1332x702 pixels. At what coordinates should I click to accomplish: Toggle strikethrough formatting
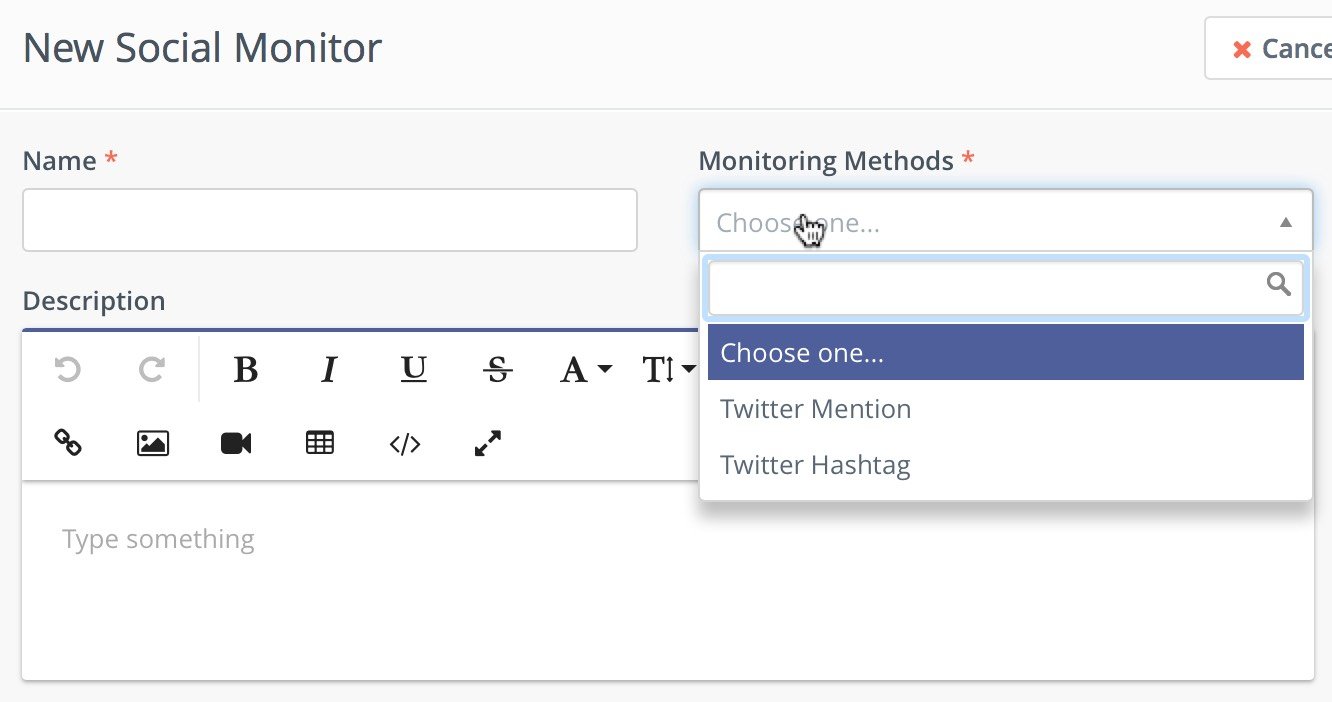coord(497,371)
